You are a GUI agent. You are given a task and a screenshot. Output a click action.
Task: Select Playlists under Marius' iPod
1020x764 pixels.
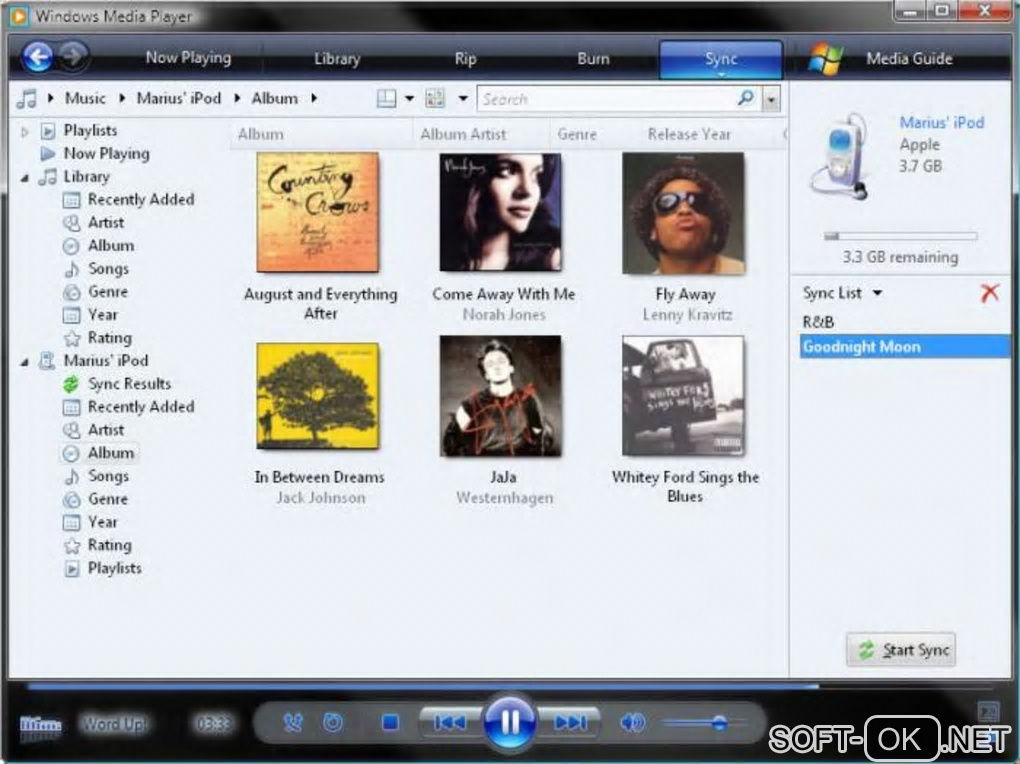pyautogui.click(x=114, y=568)
